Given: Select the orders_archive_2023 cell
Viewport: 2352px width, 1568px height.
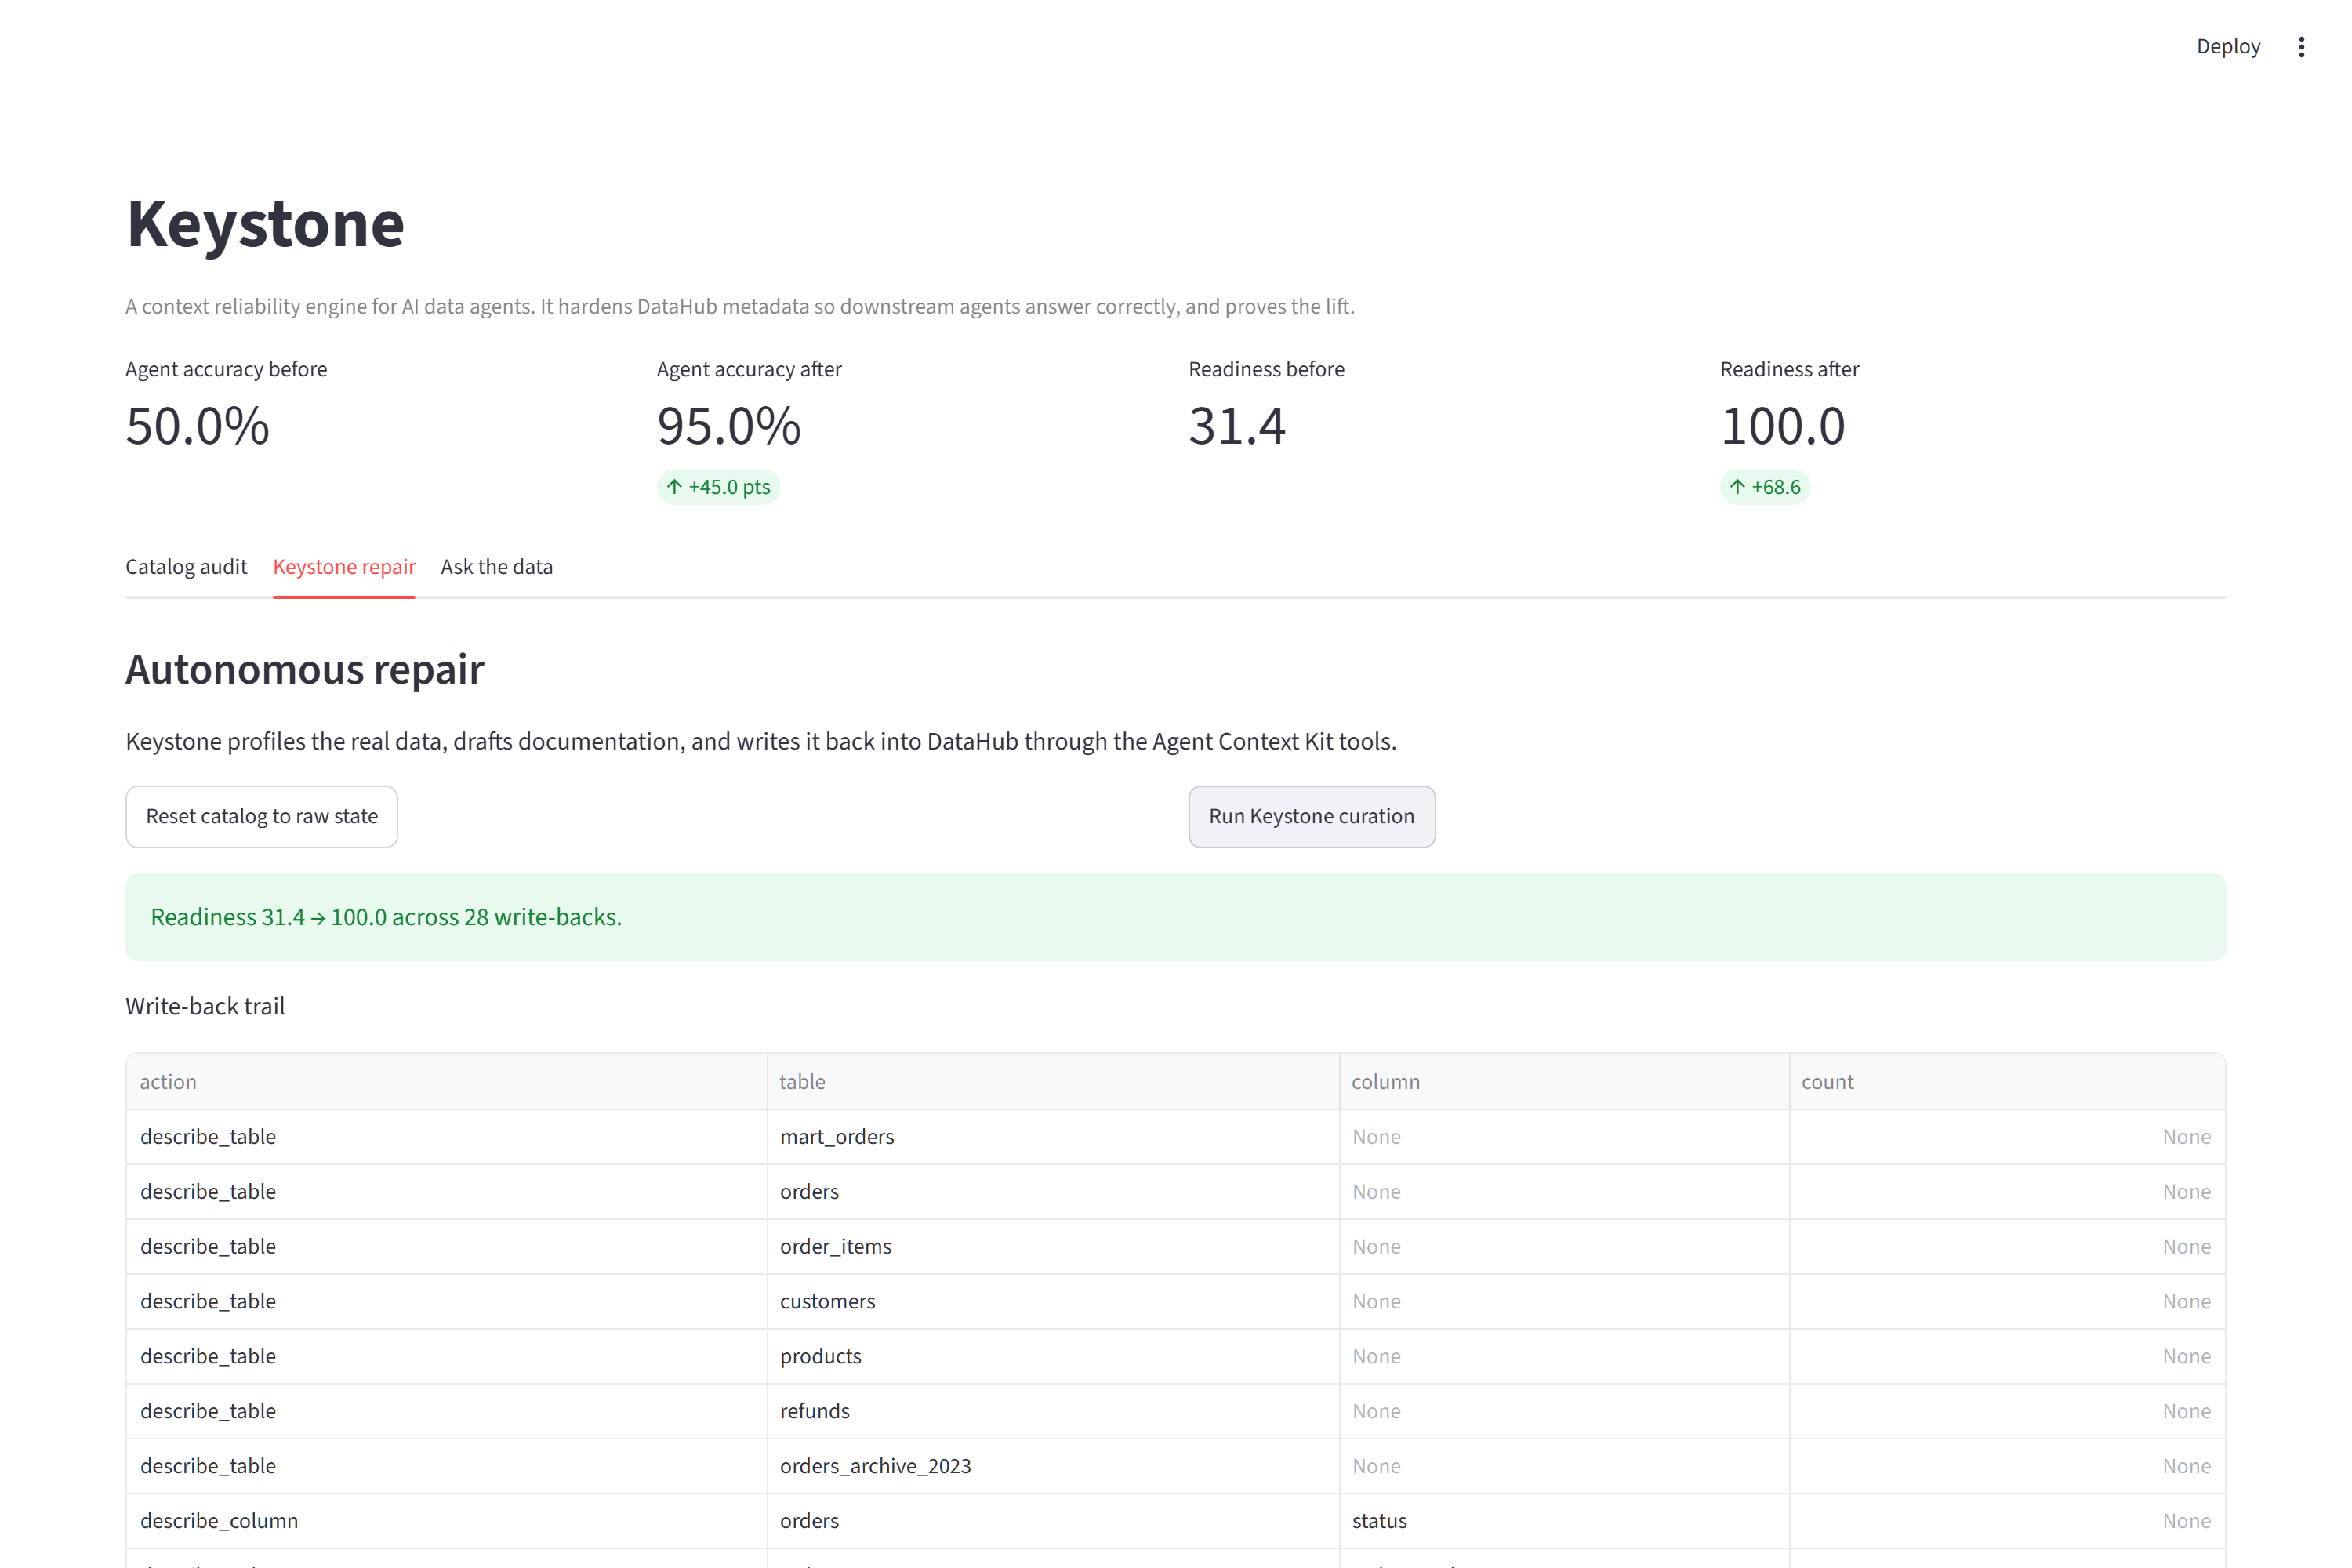Looking at the screenshot, I should tap(1053, 1466).
